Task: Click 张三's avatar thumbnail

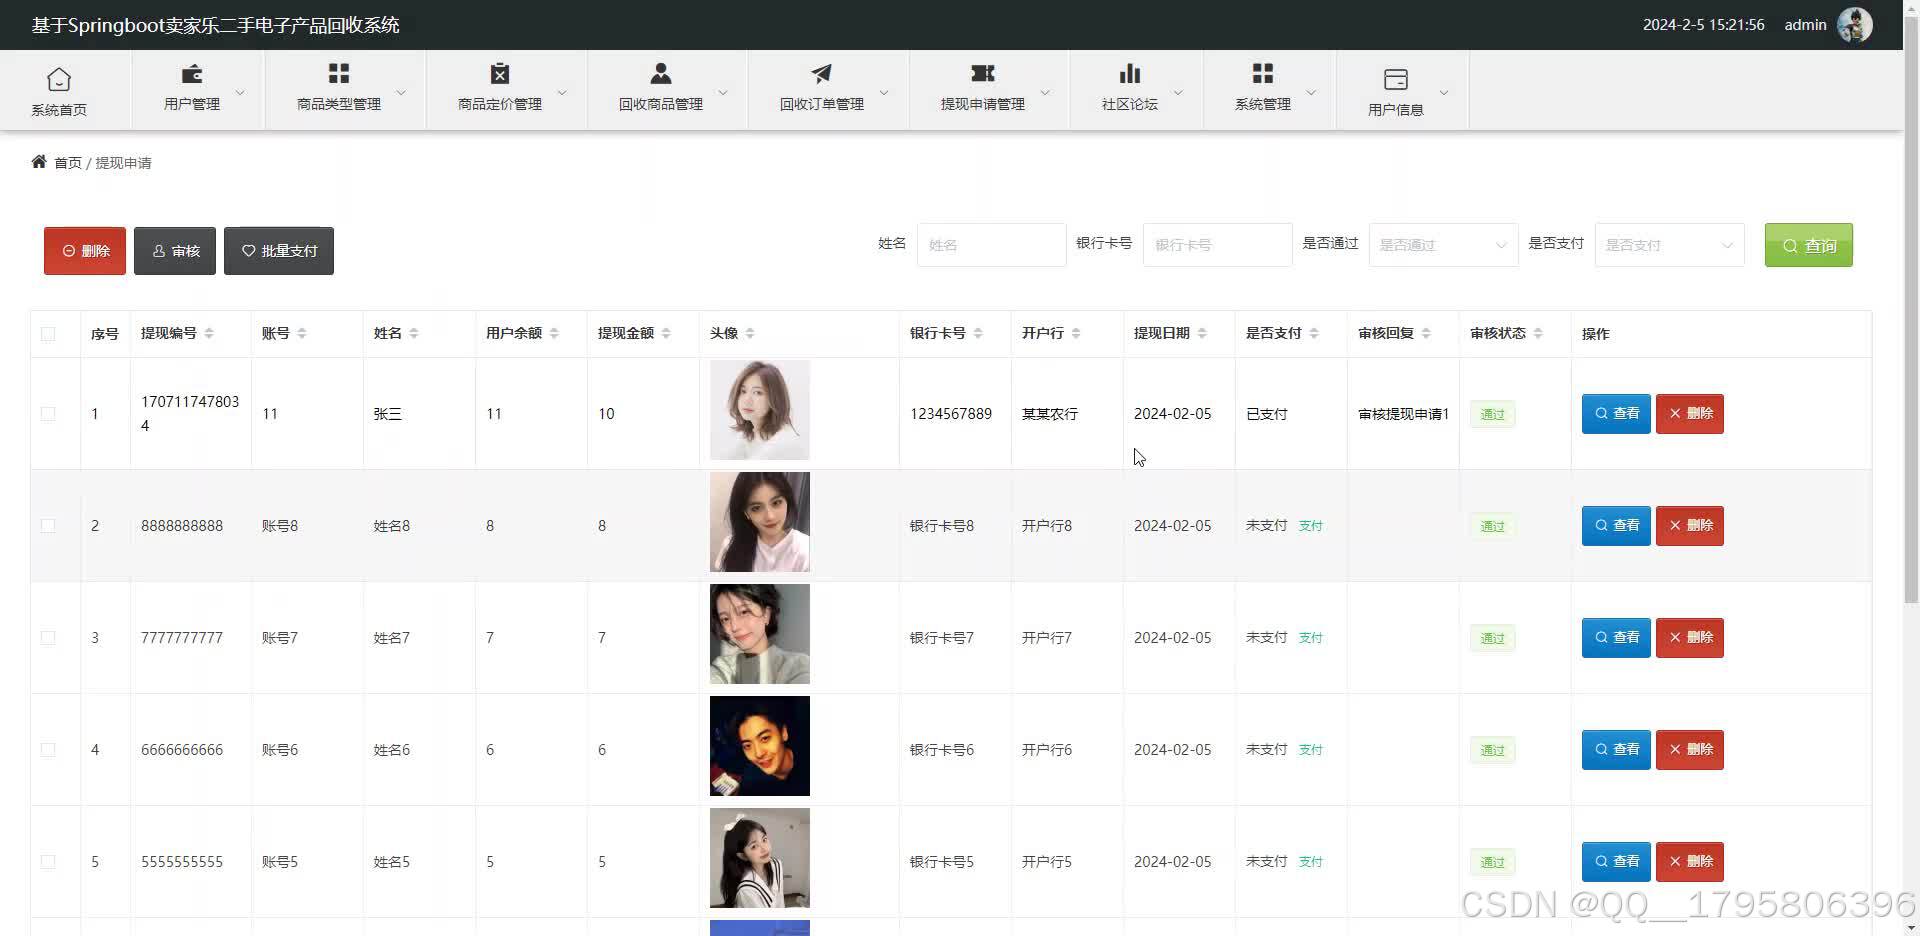Action: coord(760,410)
